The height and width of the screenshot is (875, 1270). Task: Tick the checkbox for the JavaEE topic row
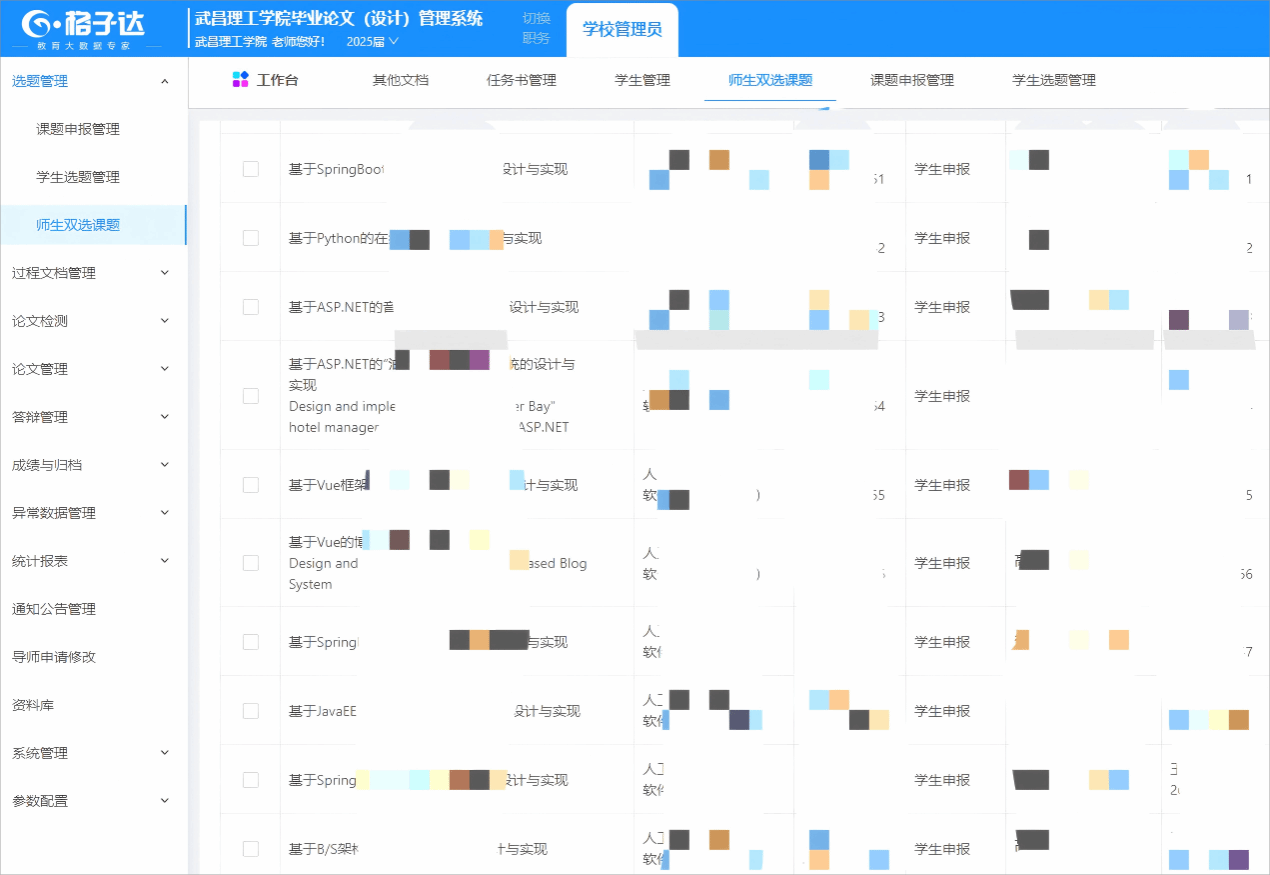(x=251, y=711)
